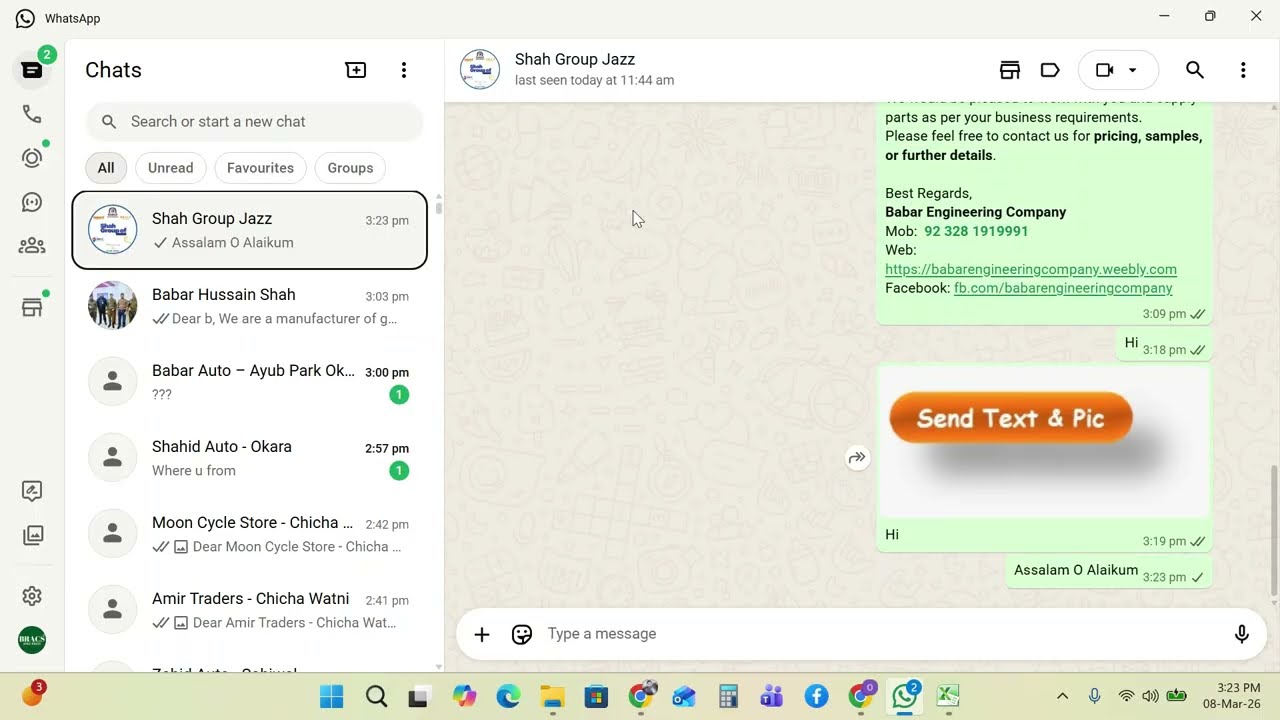The image size is (1280, 720).
Task: Select the Groups chats filter
Action: coord(350,168)
